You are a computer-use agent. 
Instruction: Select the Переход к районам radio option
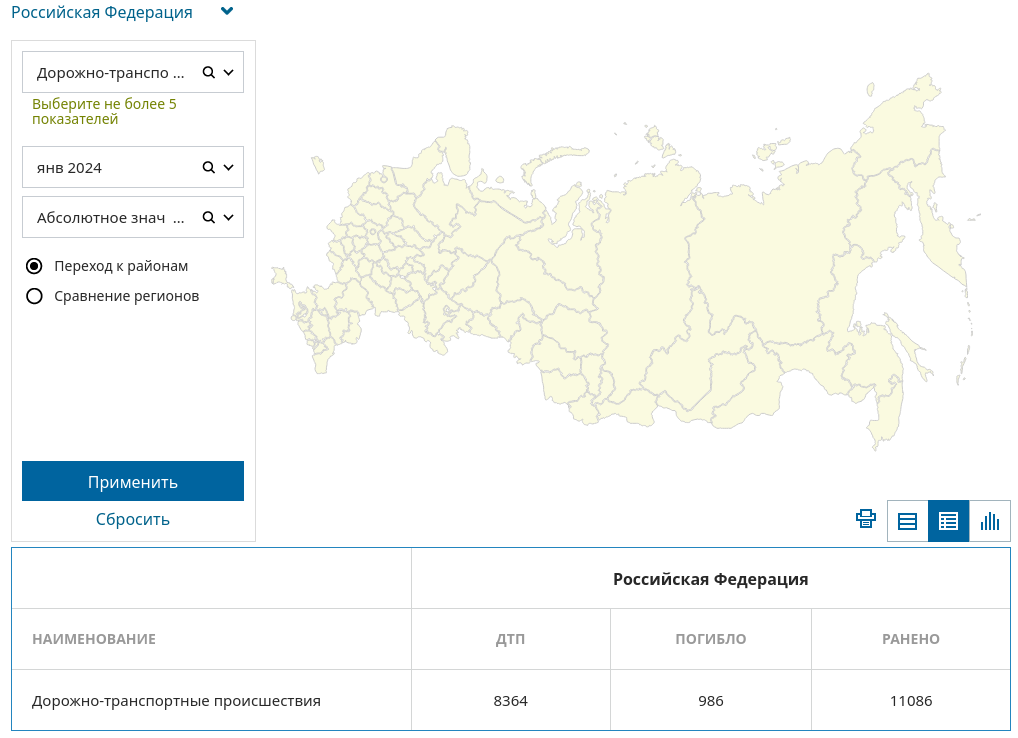pos(35,266)
